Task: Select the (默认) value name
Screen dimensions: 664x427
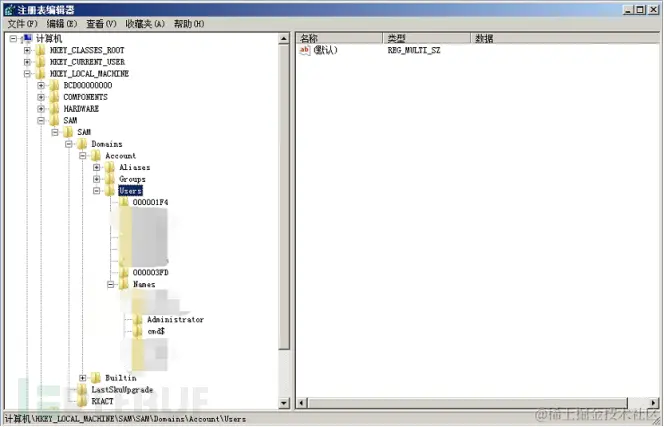Action: (x=325, y=50)
